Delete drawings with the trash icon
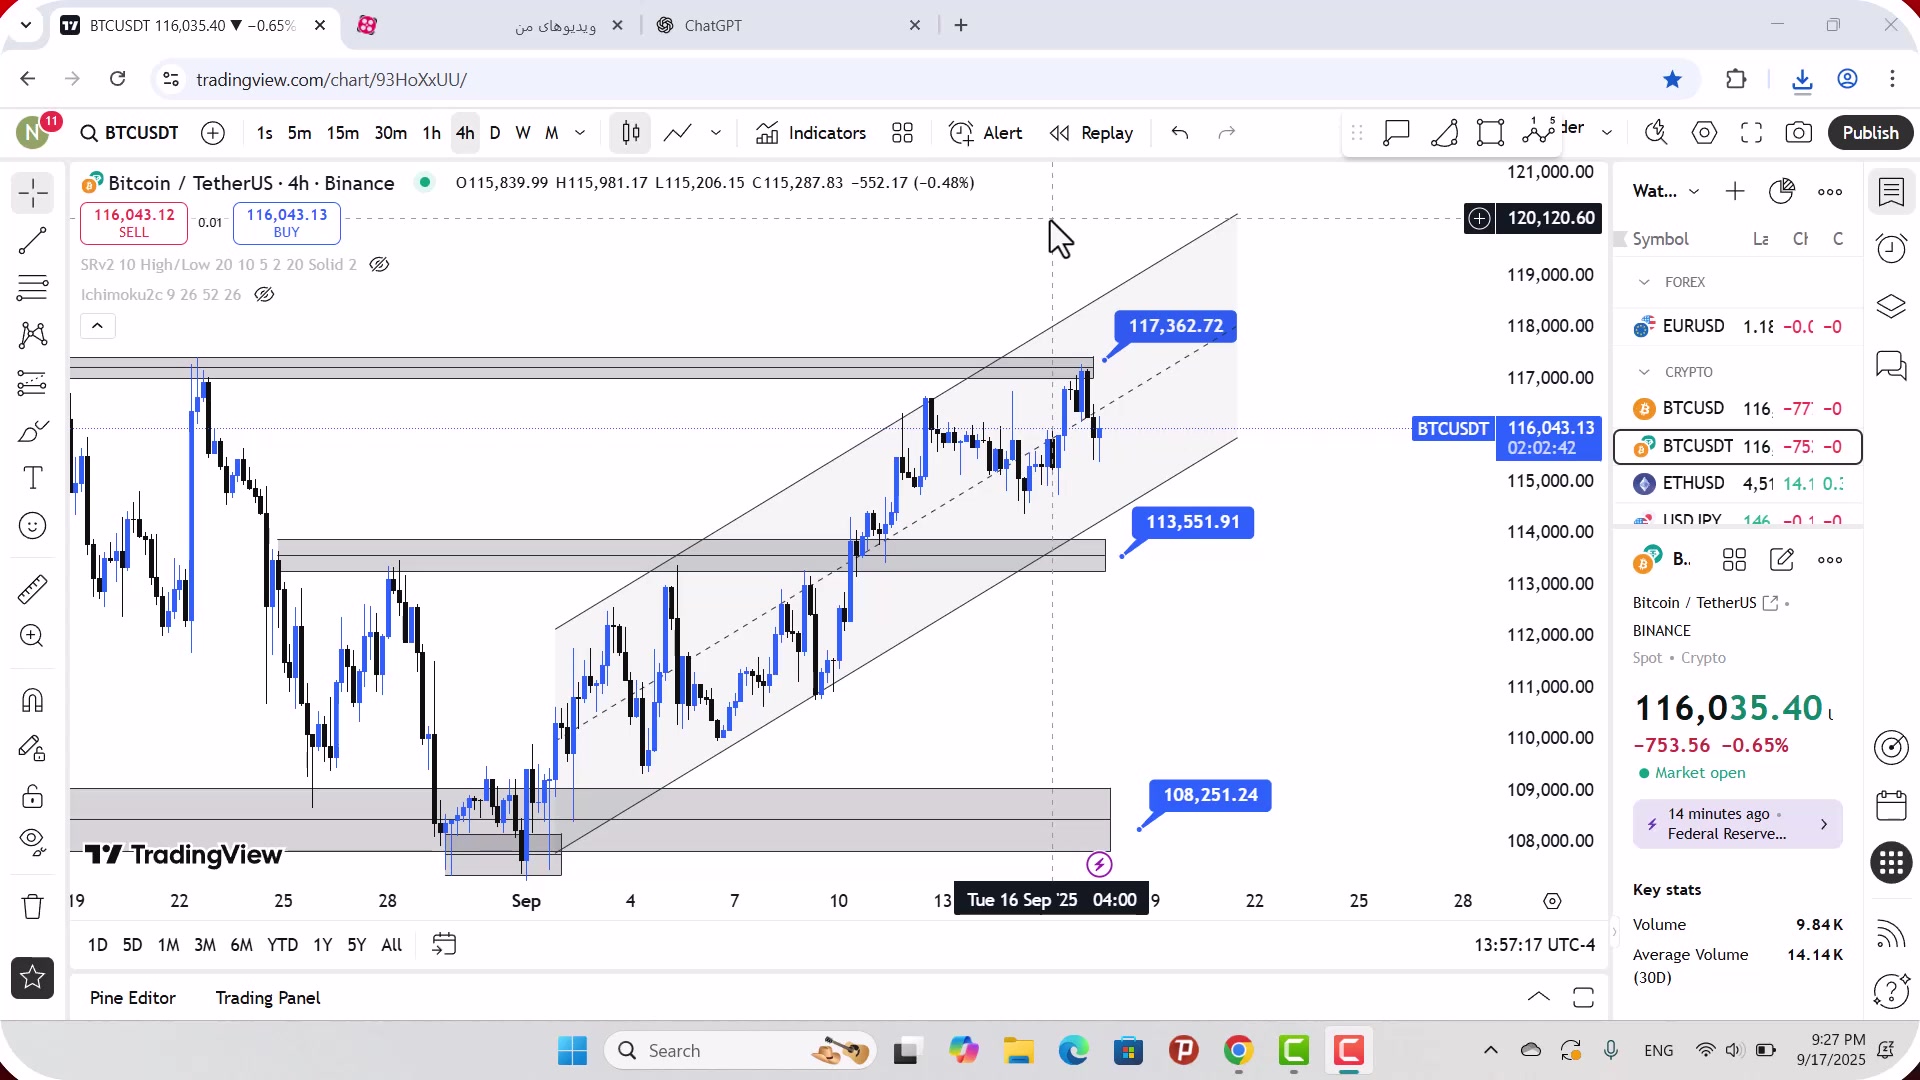The image size is (1920, 1080). point(33,906)
